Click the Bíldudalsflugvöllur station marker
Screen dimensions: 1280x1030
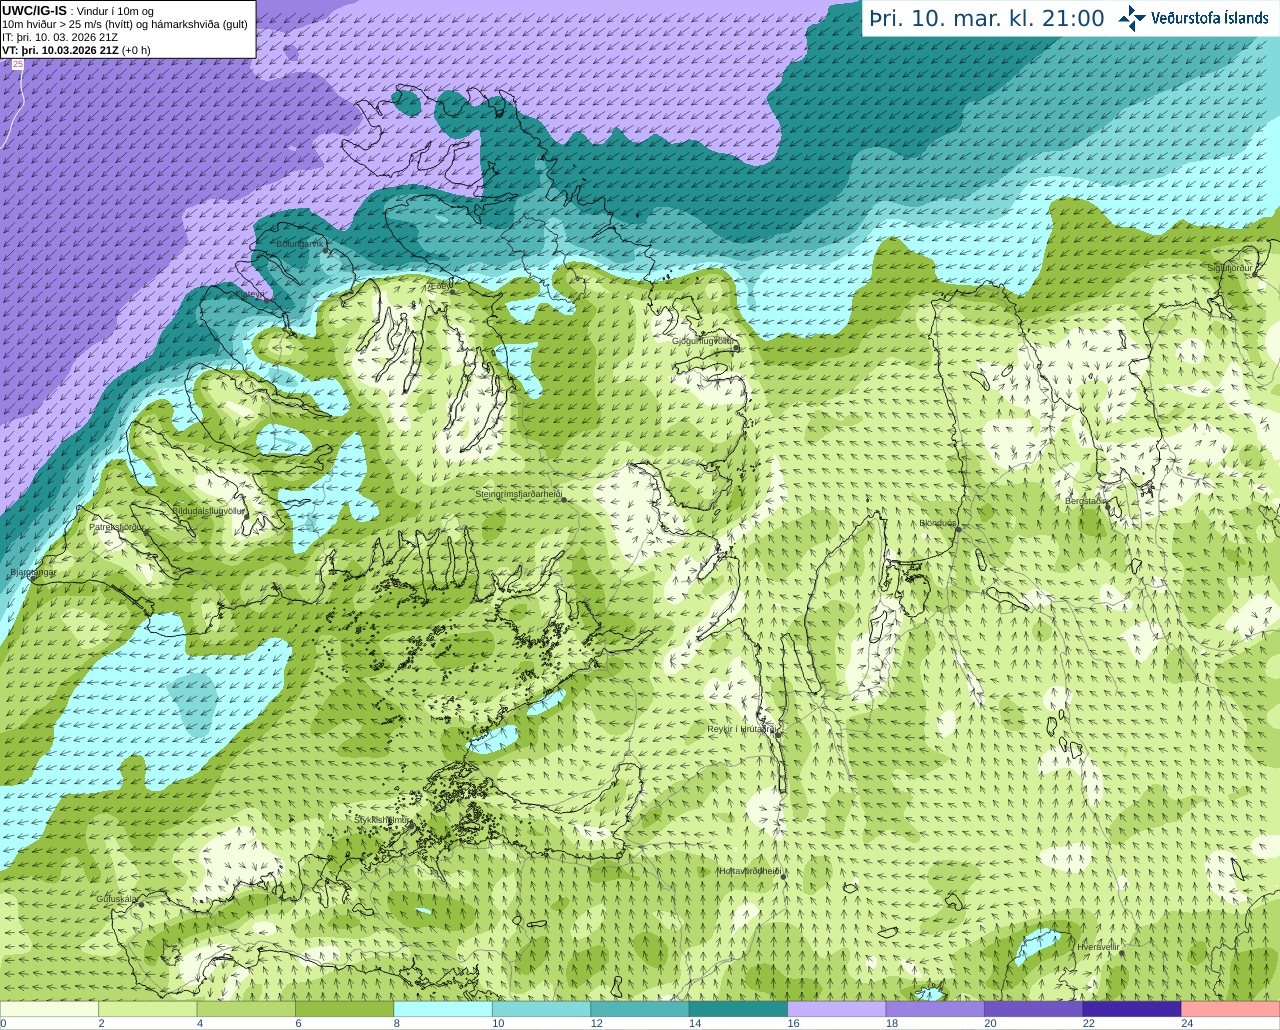248,518
